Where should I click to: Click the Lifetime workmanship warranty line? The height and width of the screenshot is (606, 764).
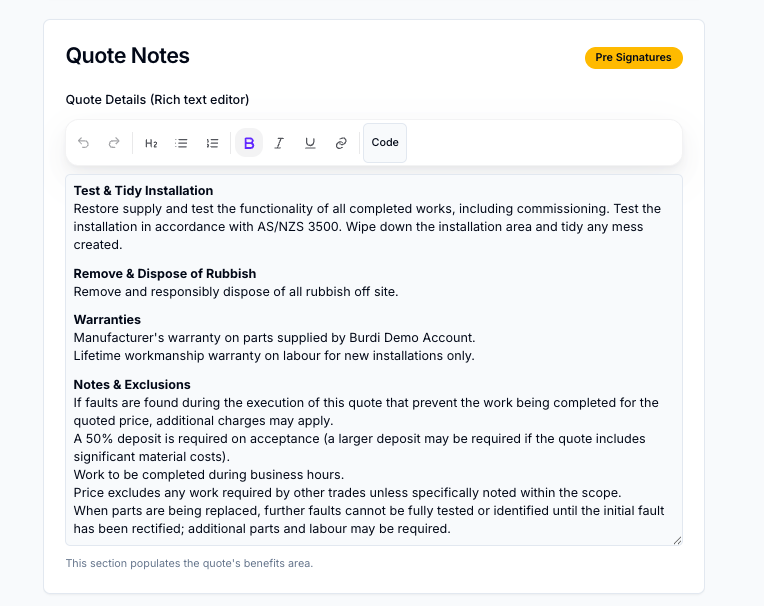tap(274, 356)
